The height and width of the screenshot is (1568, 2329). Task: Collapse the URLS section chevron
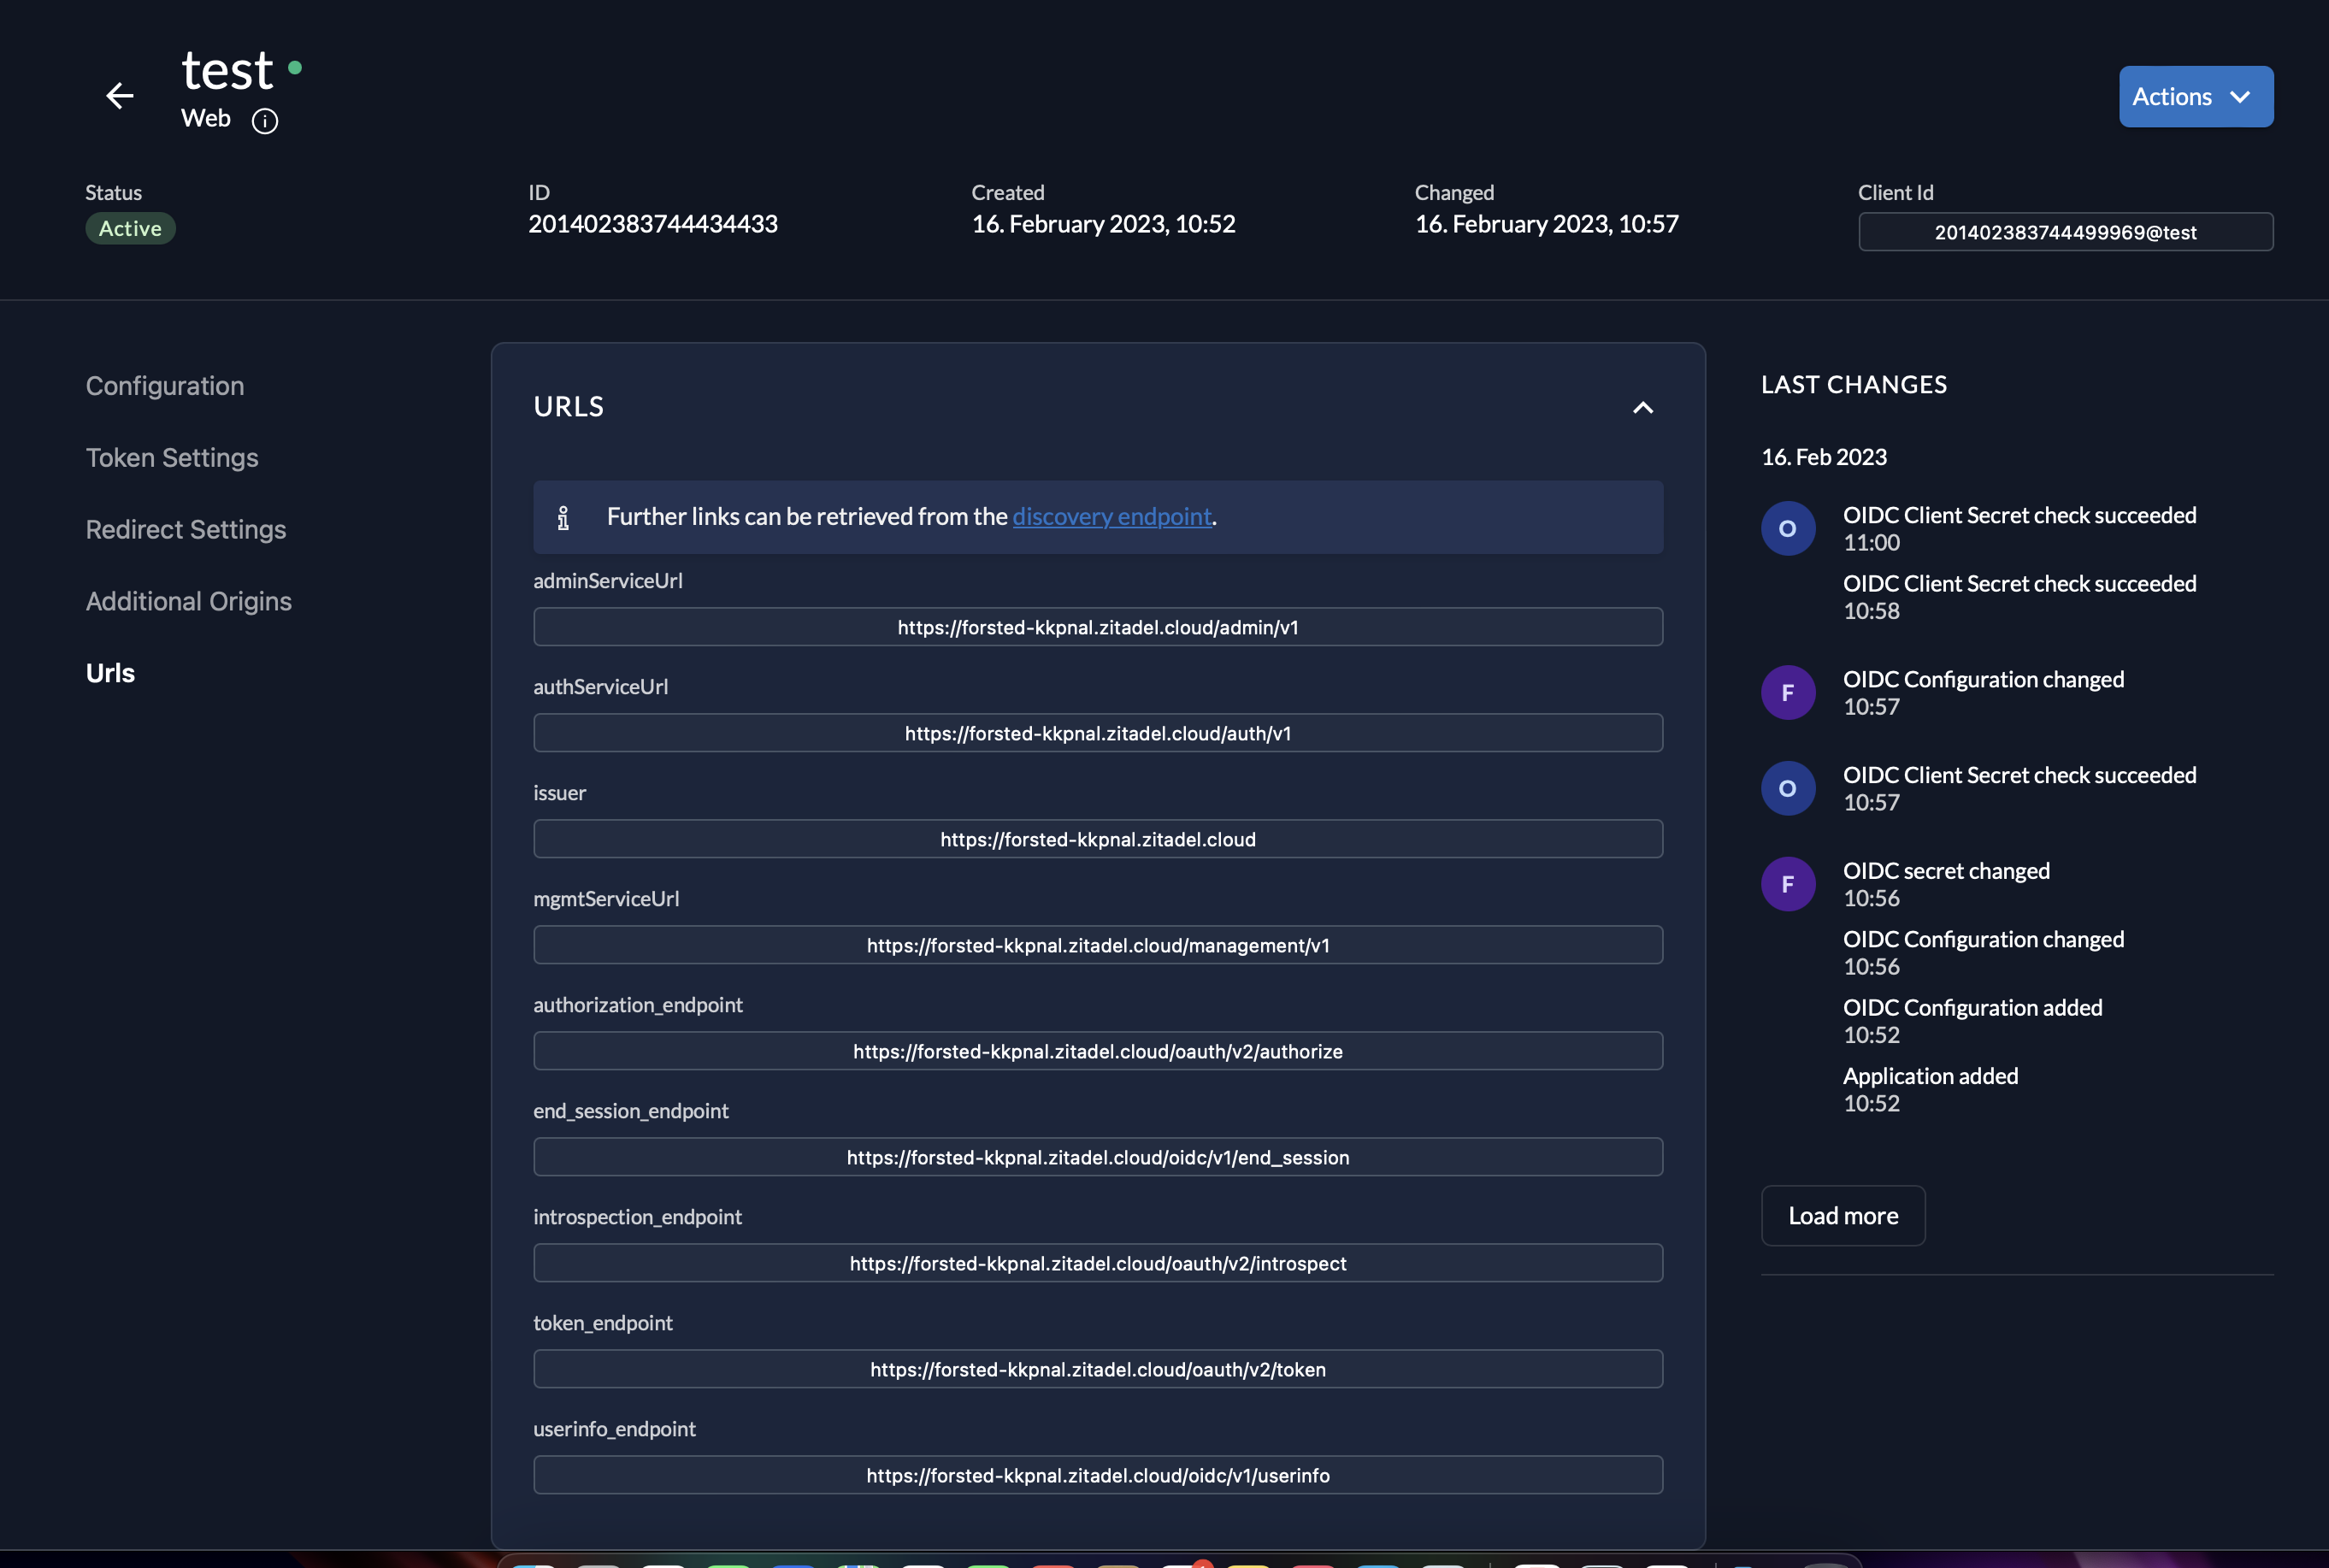(1642, 407)
